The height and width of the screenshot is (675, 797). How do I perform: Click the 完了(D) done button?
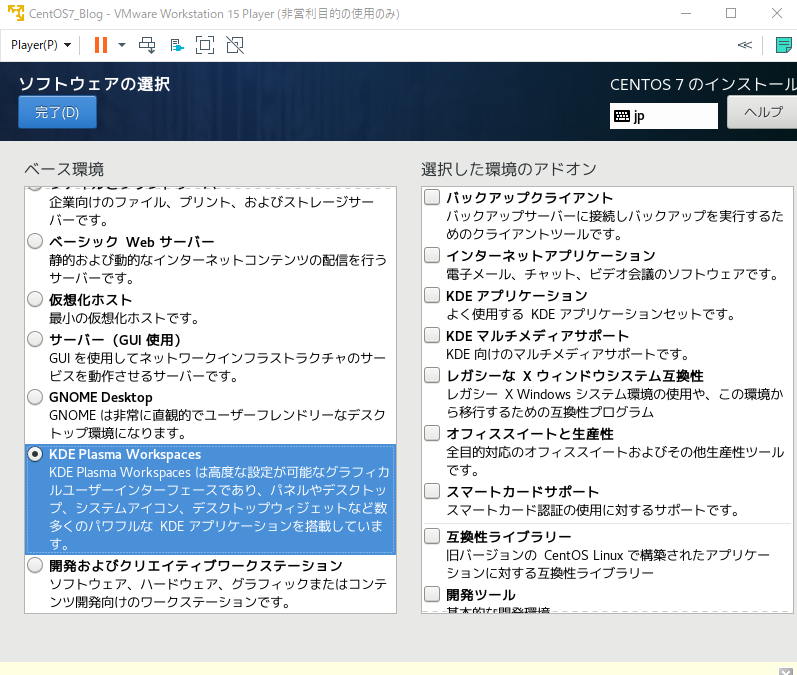pos(57,112)
